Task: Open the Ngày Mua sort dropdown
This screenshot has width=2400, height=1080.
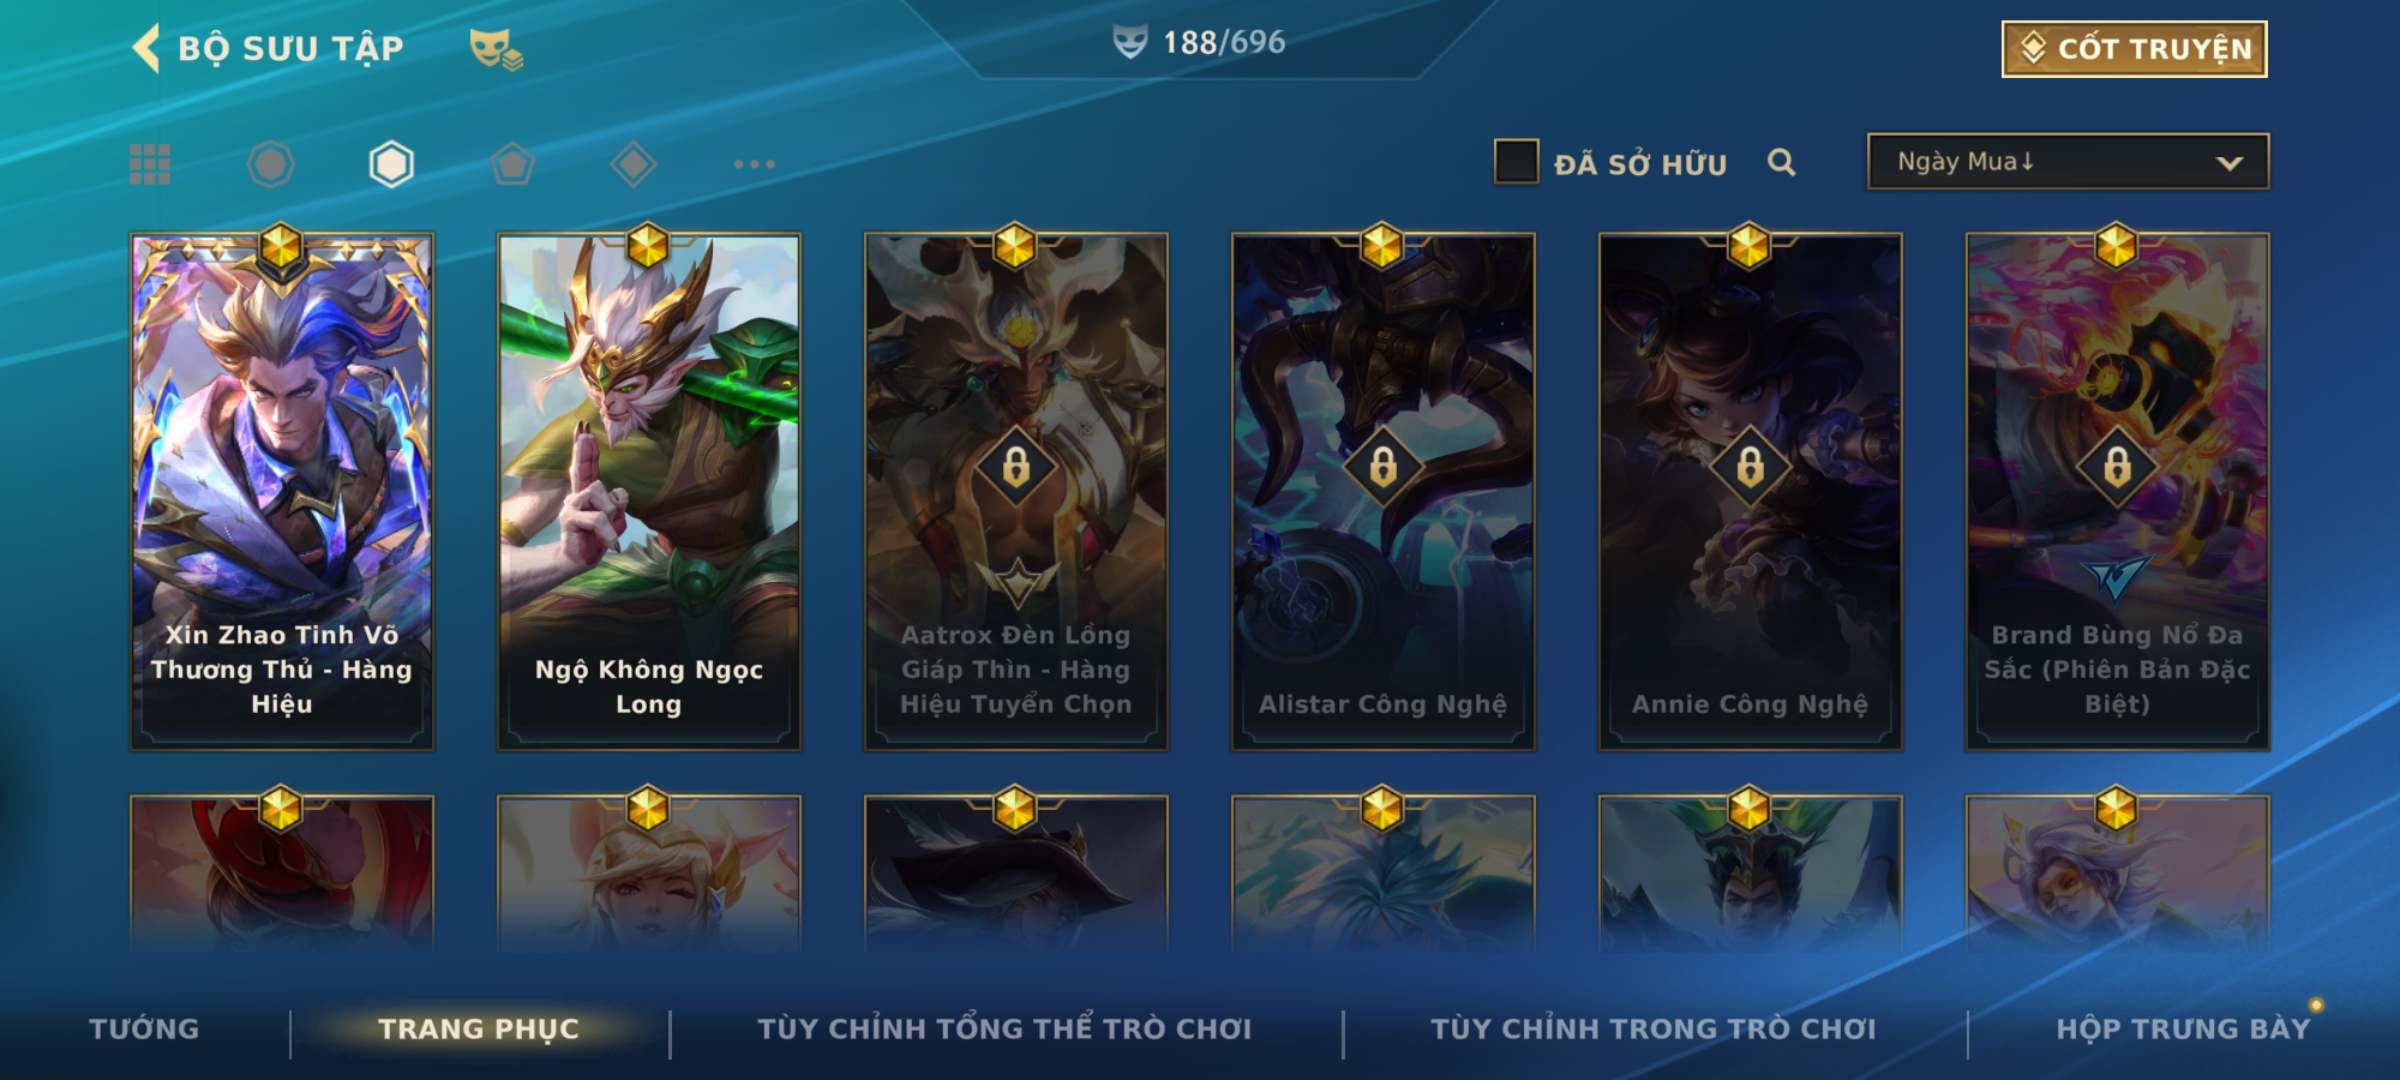Action: 2068,162
